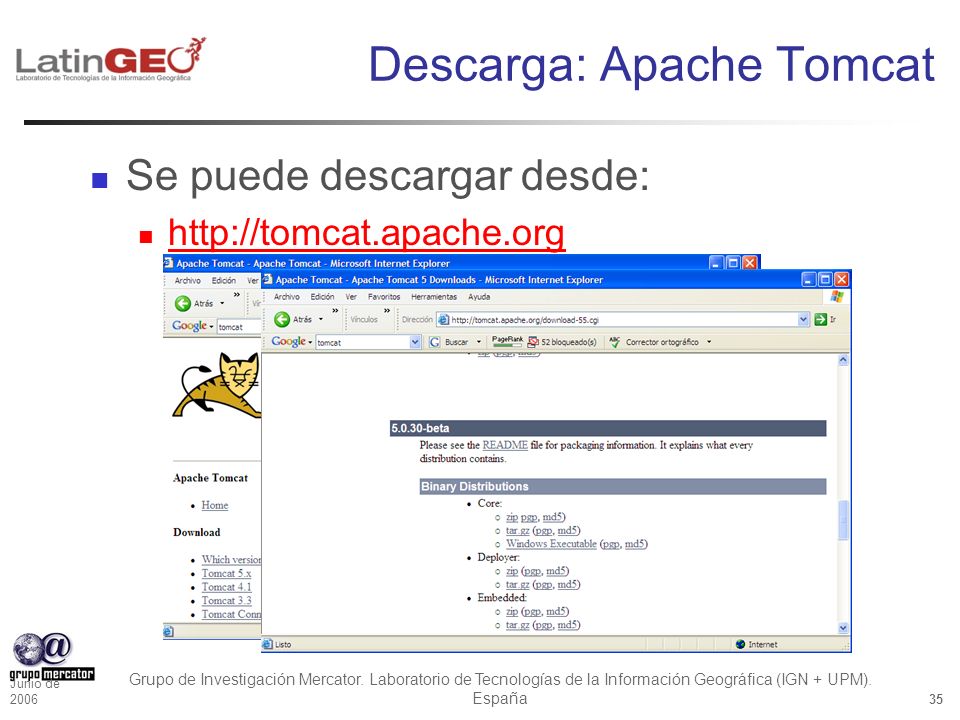
Task: Open the Google search box dropdown in the front window
Action: coord(415,342)
